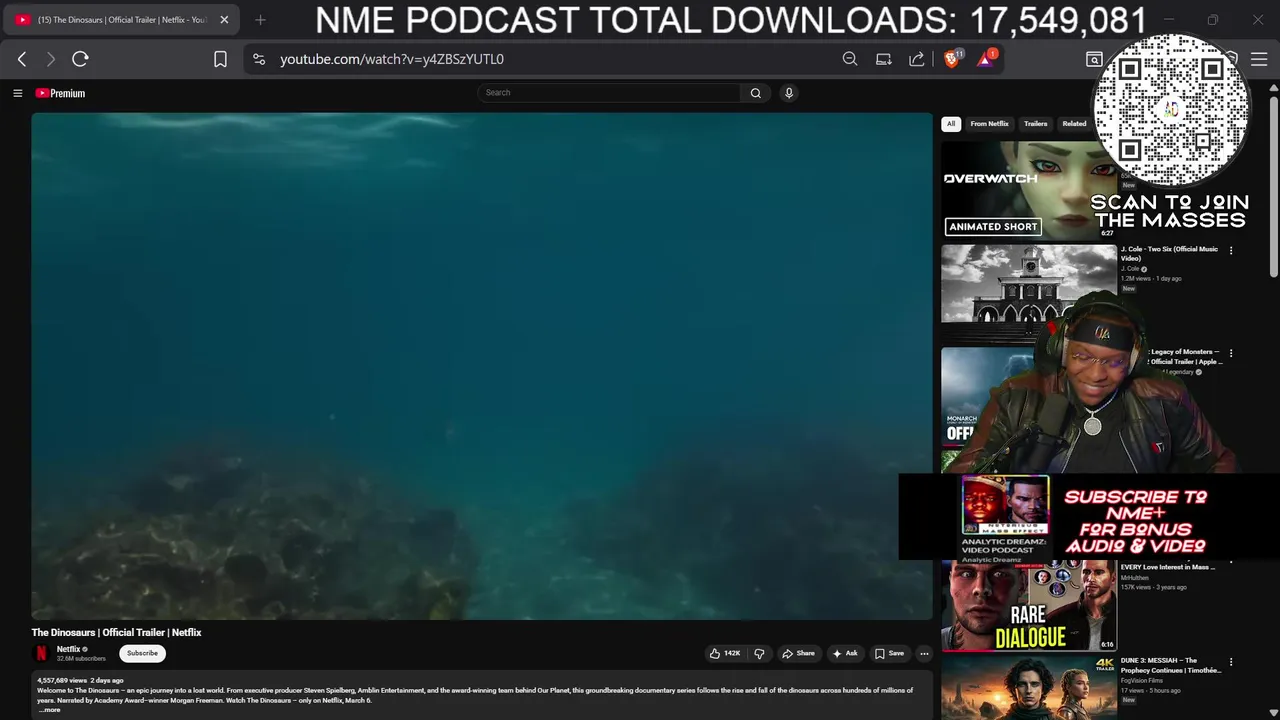
Task: Start voice search with microphone icon
Action: [x=789, y=93]
